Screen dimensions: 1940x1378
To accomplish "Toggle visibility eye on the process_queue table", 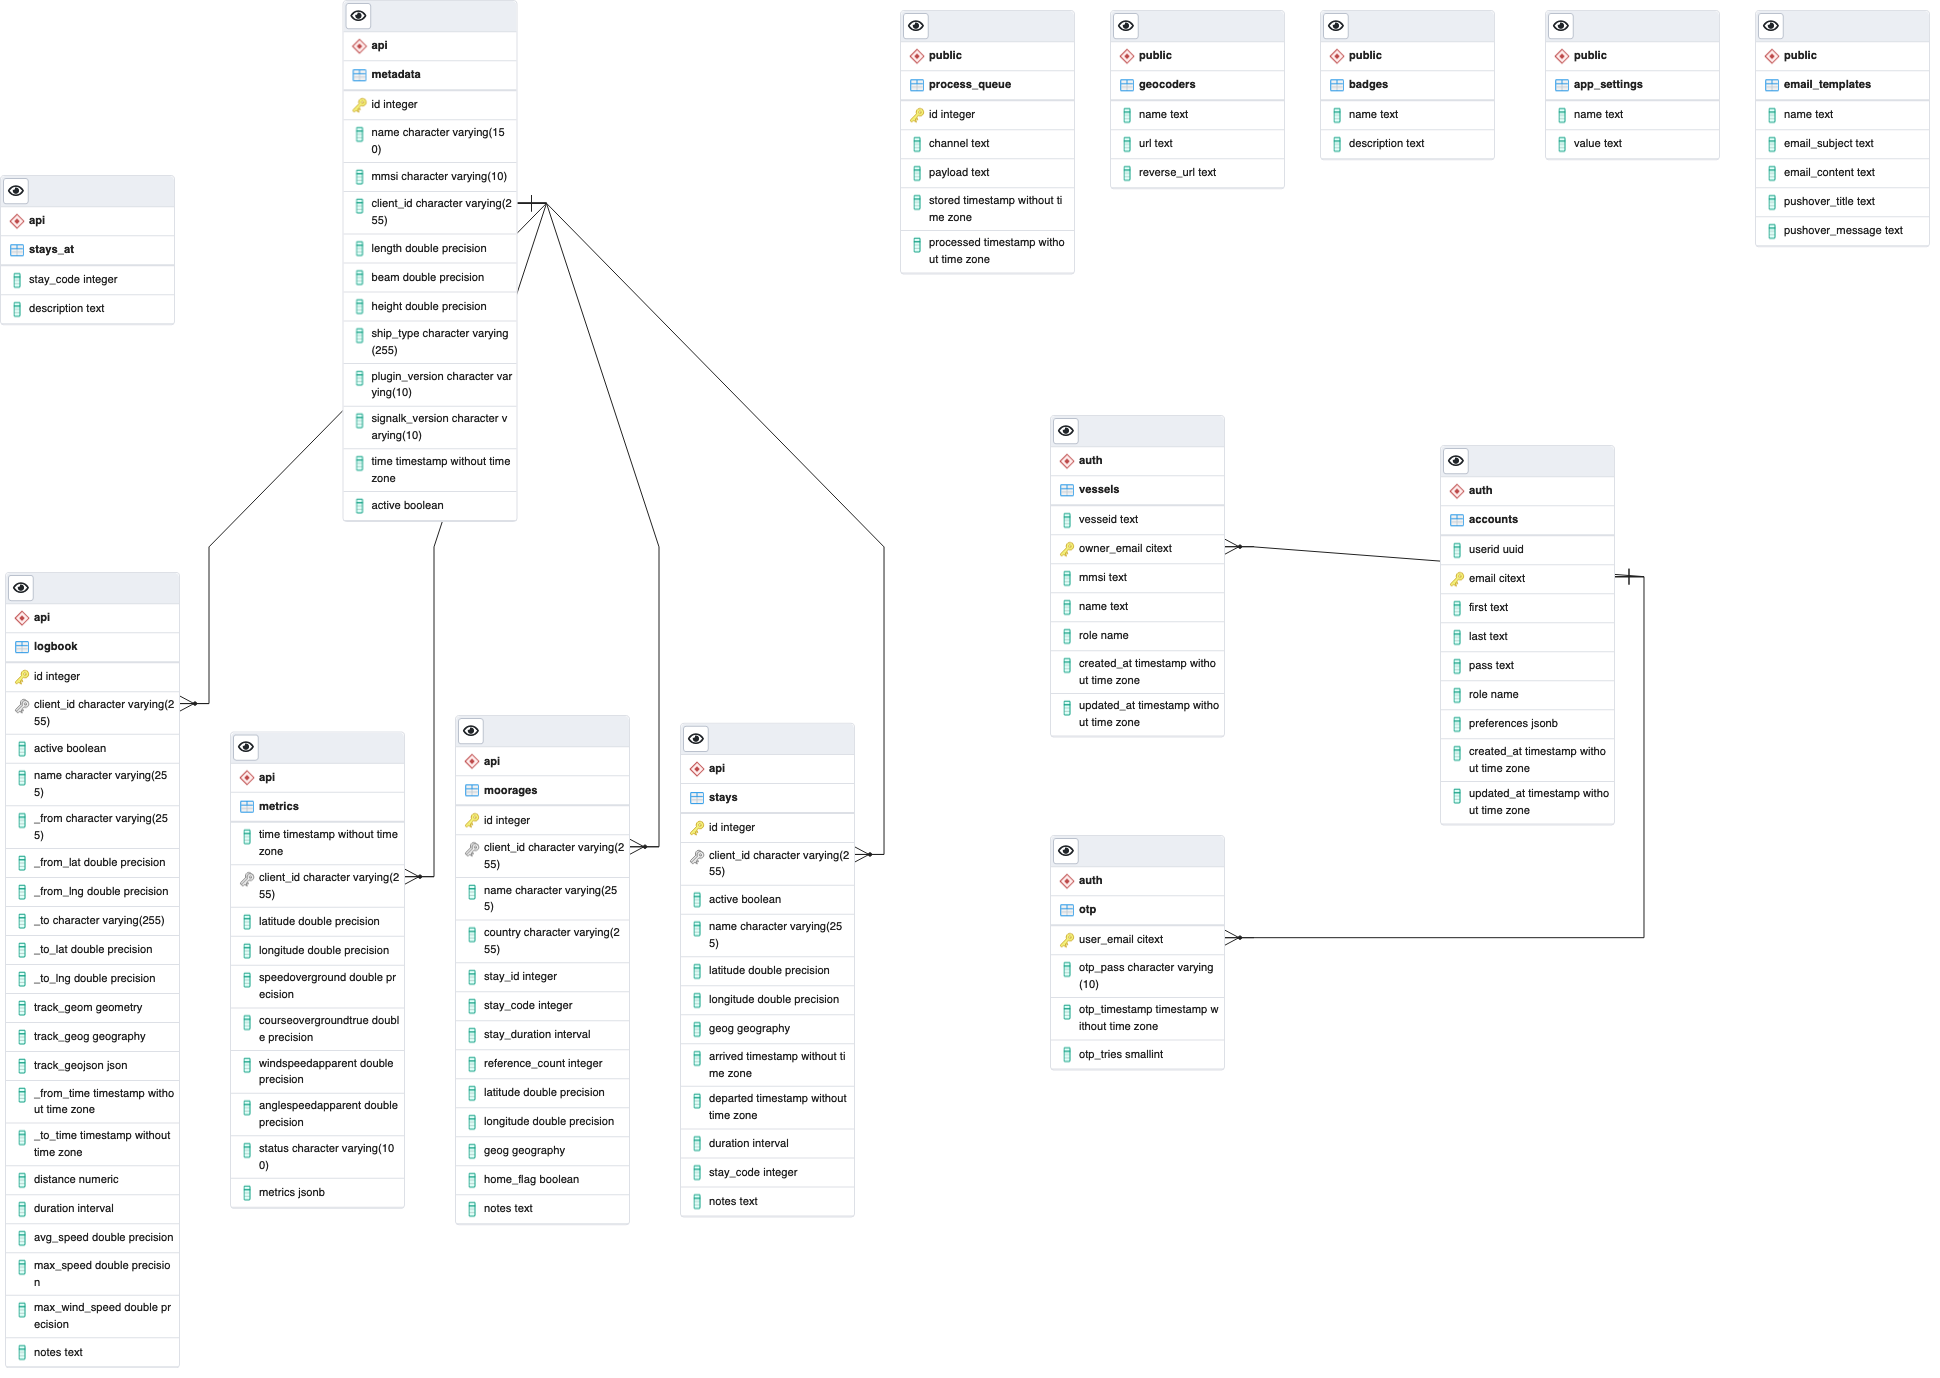I will point(916,26).
